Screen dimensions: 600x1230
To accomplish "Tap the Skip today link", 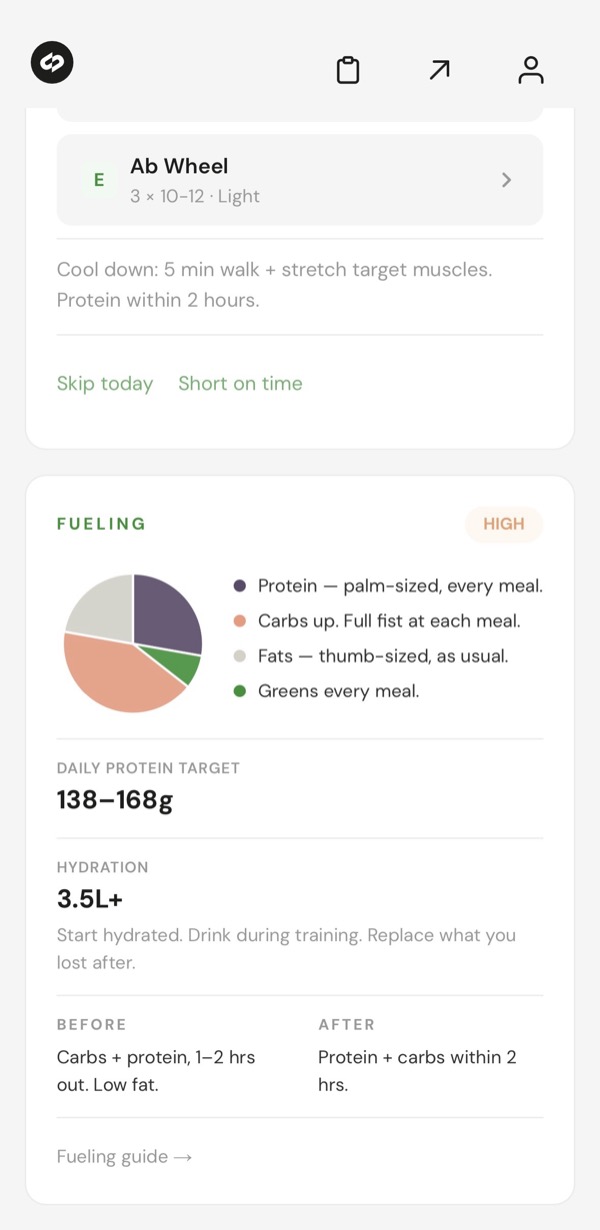I will (105, 383).
